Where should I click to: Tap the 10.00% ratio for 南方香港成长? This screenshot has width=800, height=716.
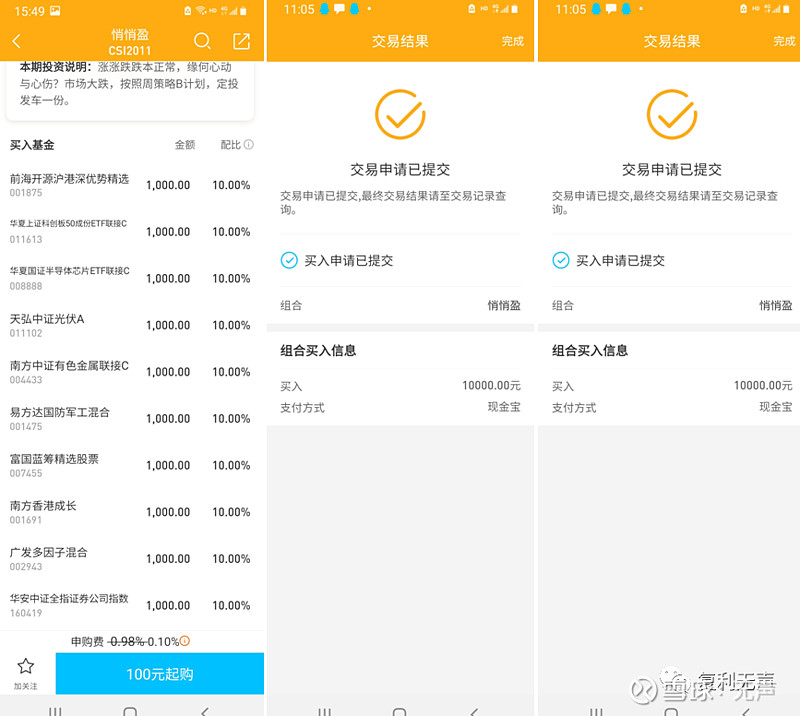(x=231, y=512)
